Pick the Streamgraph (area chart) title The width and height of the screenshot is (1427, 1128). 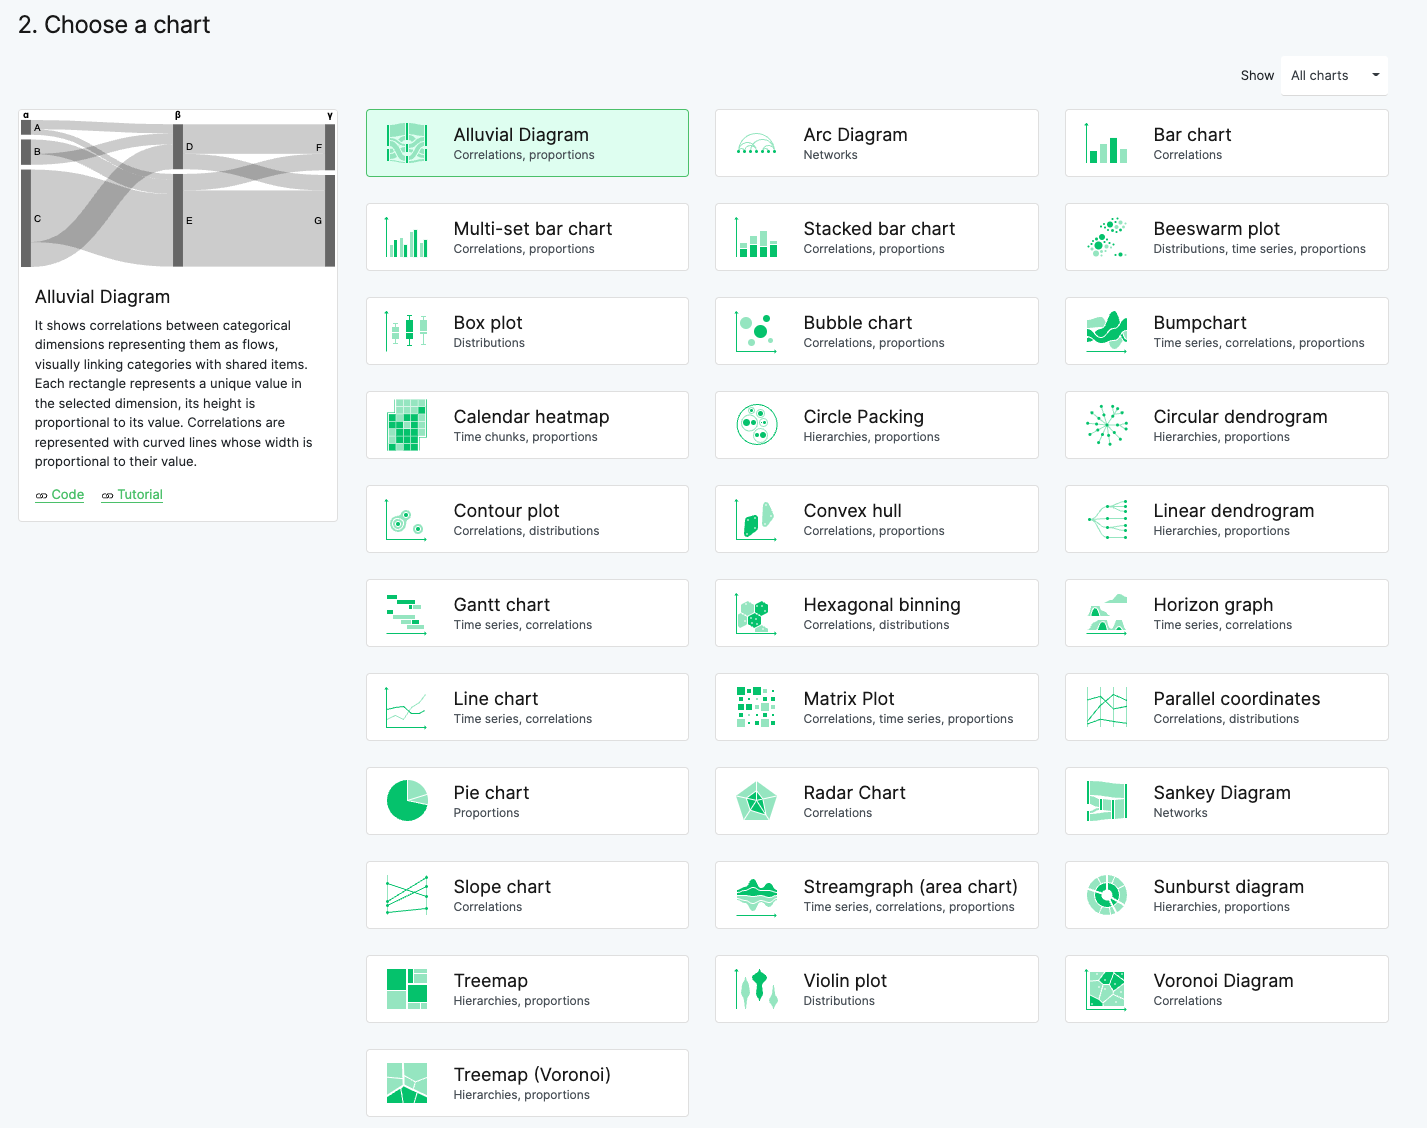[x=910, y=887]
